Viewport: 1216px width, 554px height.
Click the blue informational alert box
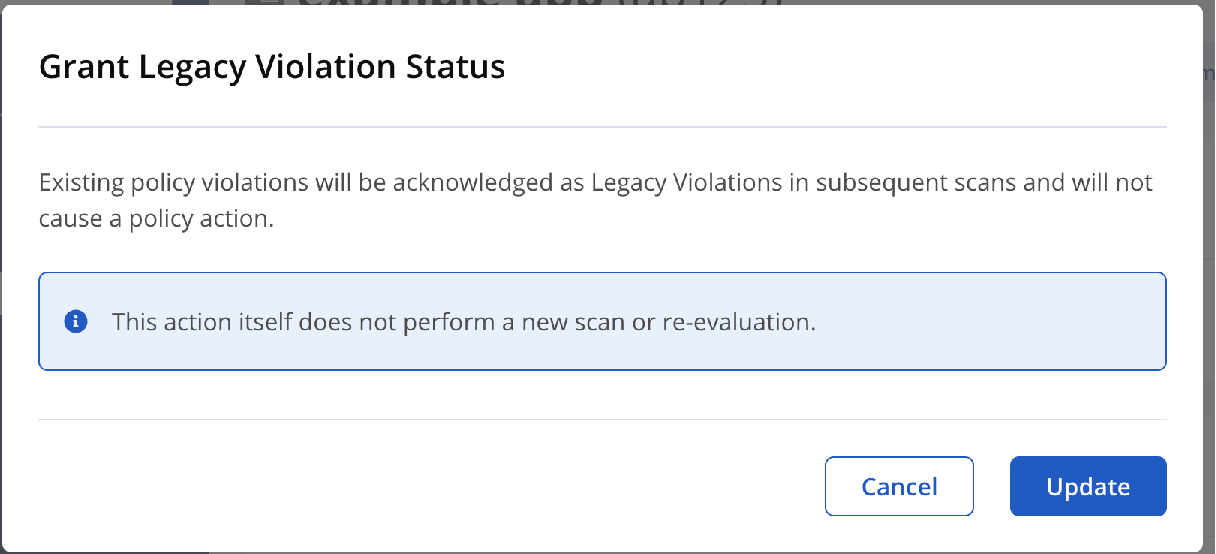click(602, 321)
